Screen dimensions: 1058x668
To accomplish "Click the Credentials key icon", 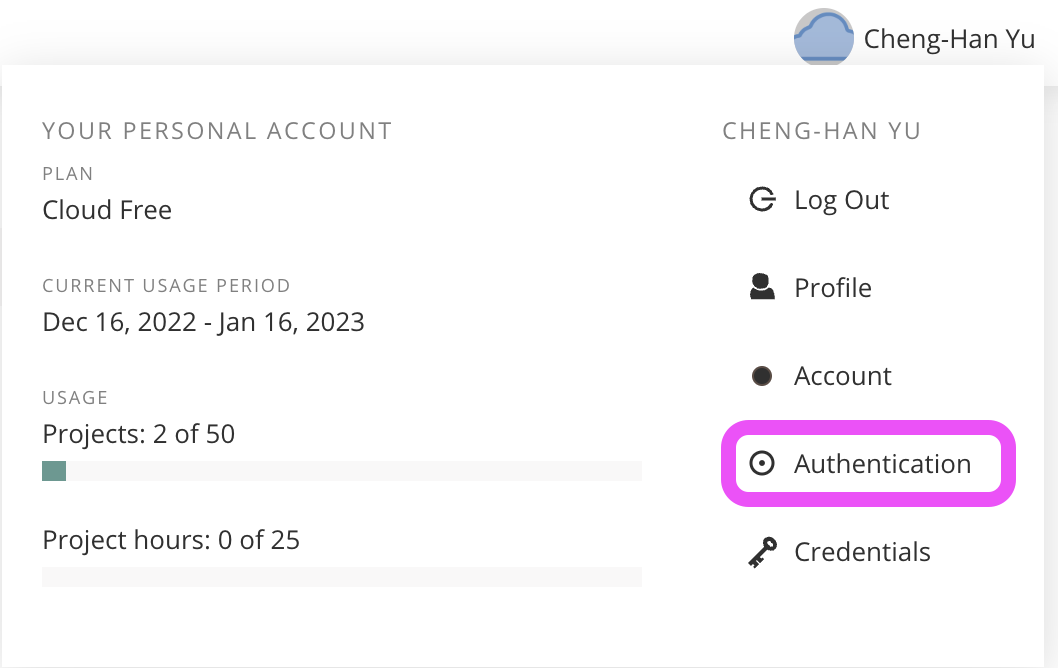I will point(762,552).
